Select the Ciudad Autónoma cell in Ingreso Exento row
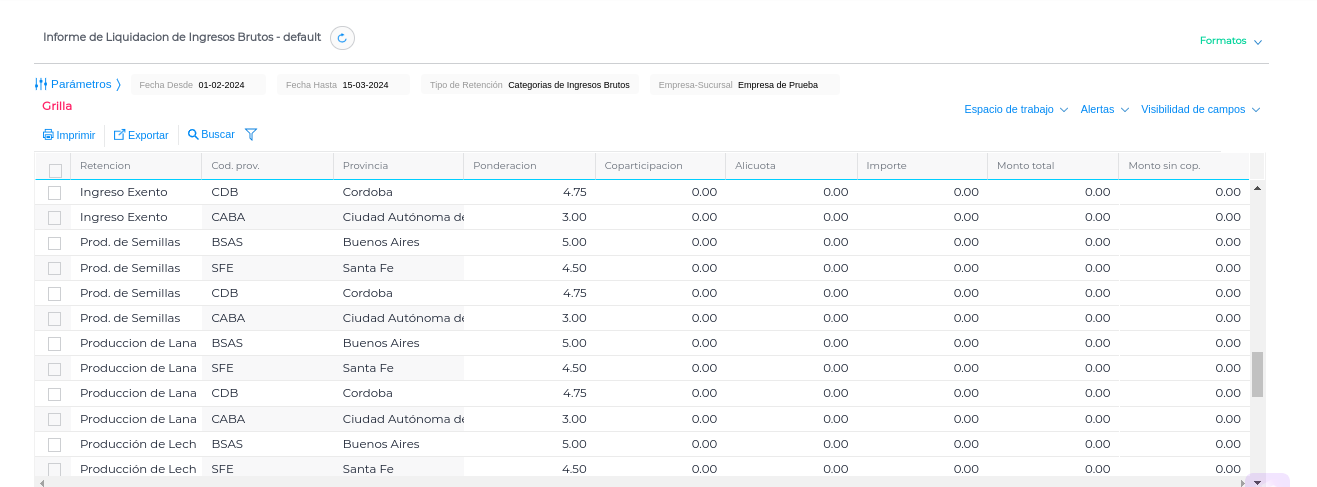The height and width of the screenshot is (487, 1317). coord(398,217)
